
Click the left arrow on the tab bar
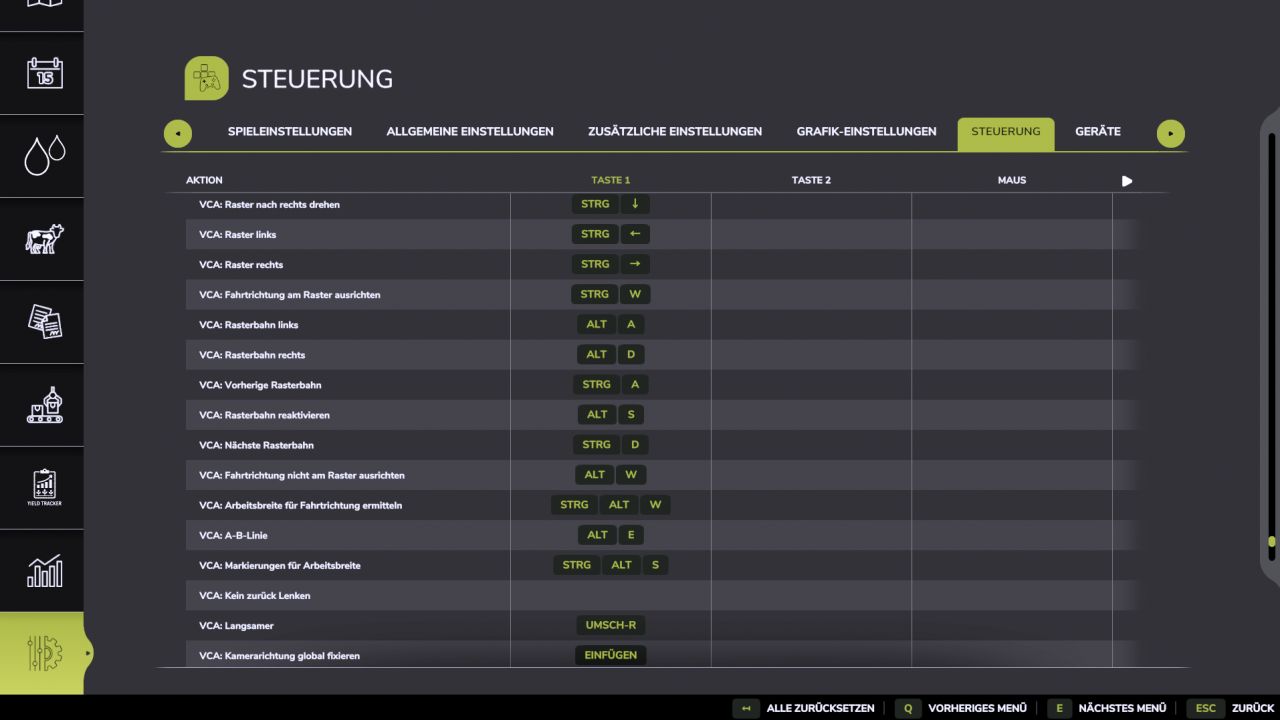pyautogui.click(x=178, y=133)
